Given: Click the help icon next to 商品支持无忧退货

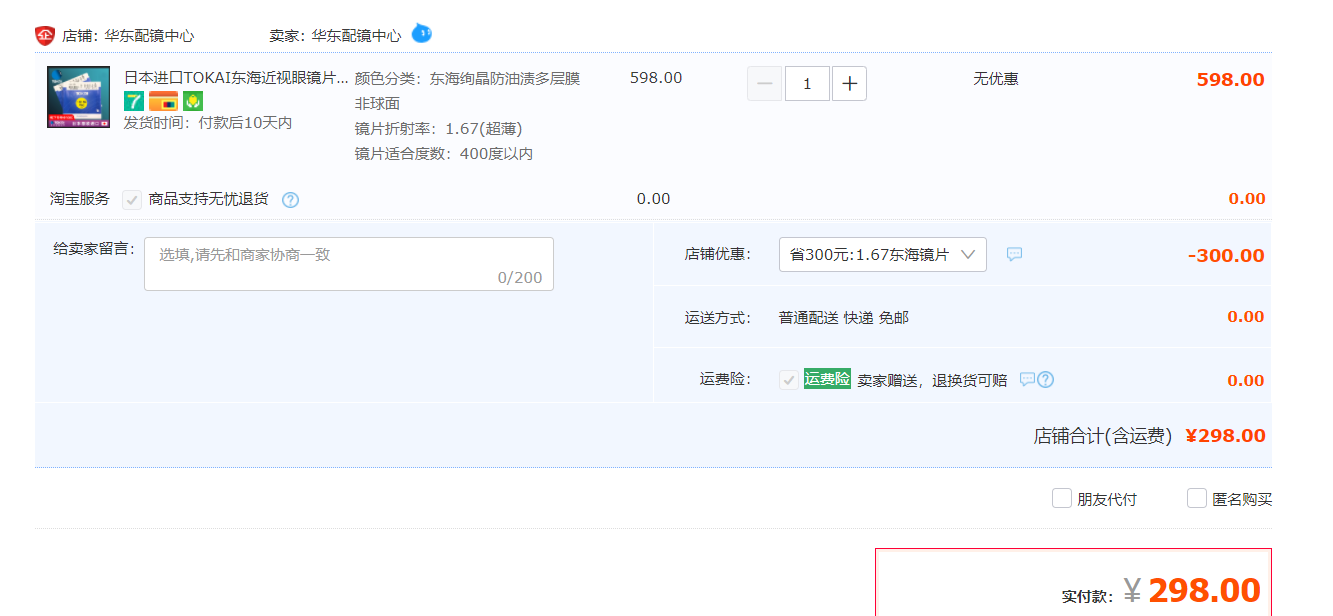Looking at the screenshot, I should click(290, 199).
